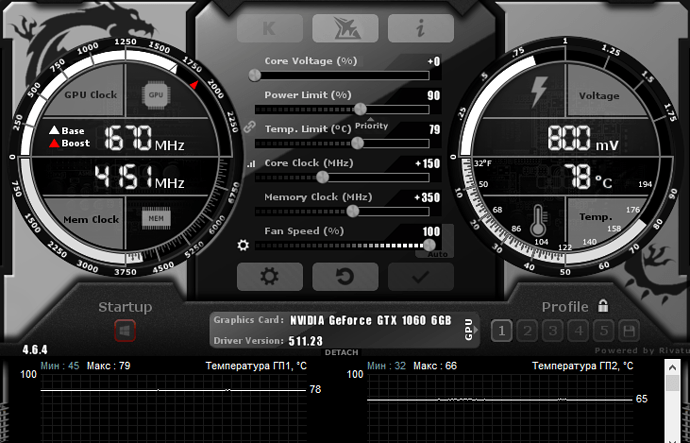Click the thermometer icon in temperature gauge
The height and width of the screenshot is (443, 690).
click(538, 220)
